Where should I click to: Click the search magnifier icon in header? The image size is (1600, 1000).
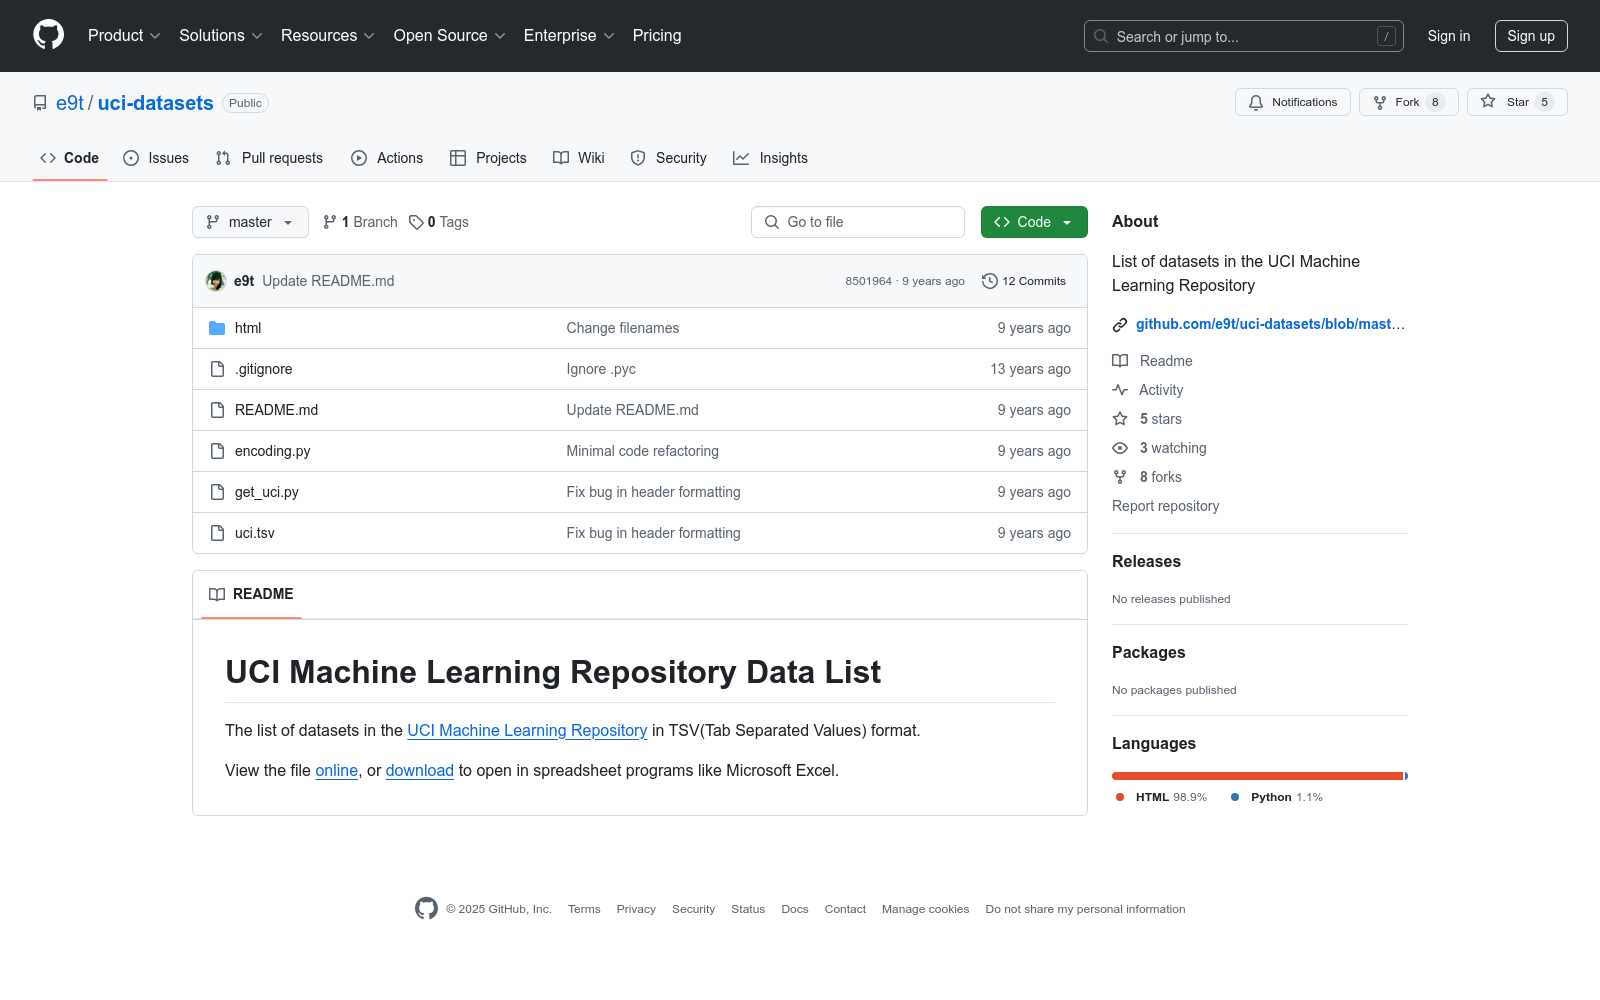point(1101,36)
